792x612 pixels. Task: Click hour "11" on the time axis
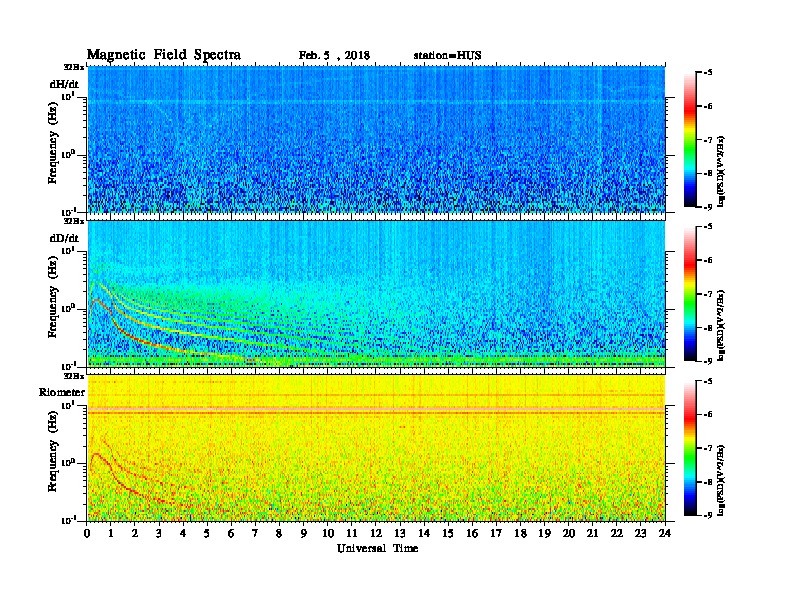(352, 534)
